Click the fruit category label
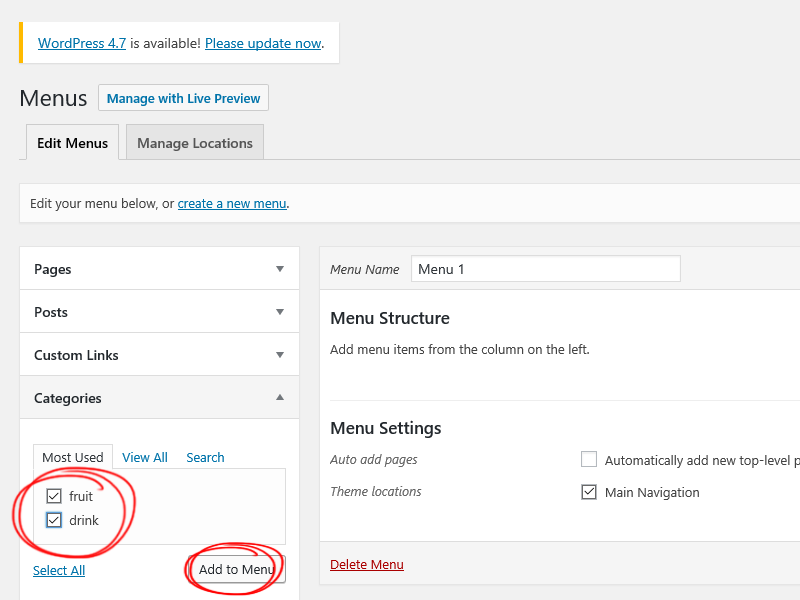 coord(81,496)
